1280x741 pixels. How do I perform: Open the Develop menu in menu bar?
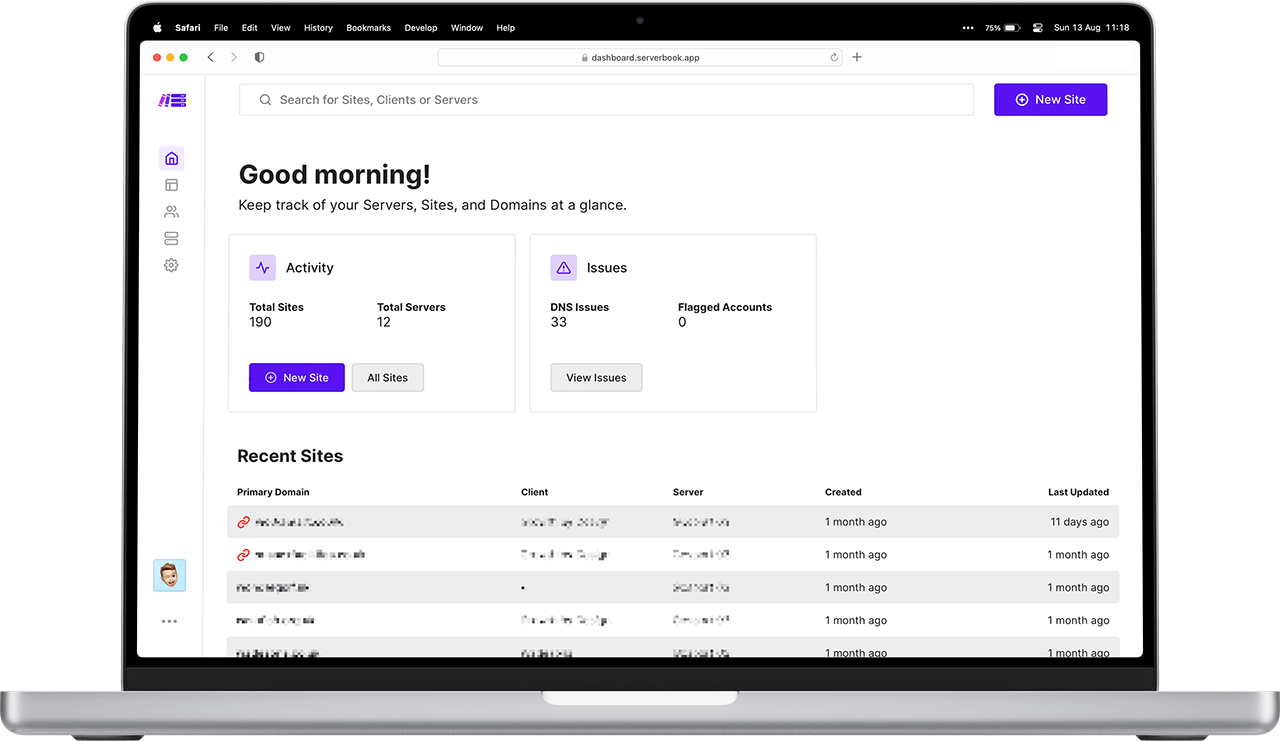[421, 28]
